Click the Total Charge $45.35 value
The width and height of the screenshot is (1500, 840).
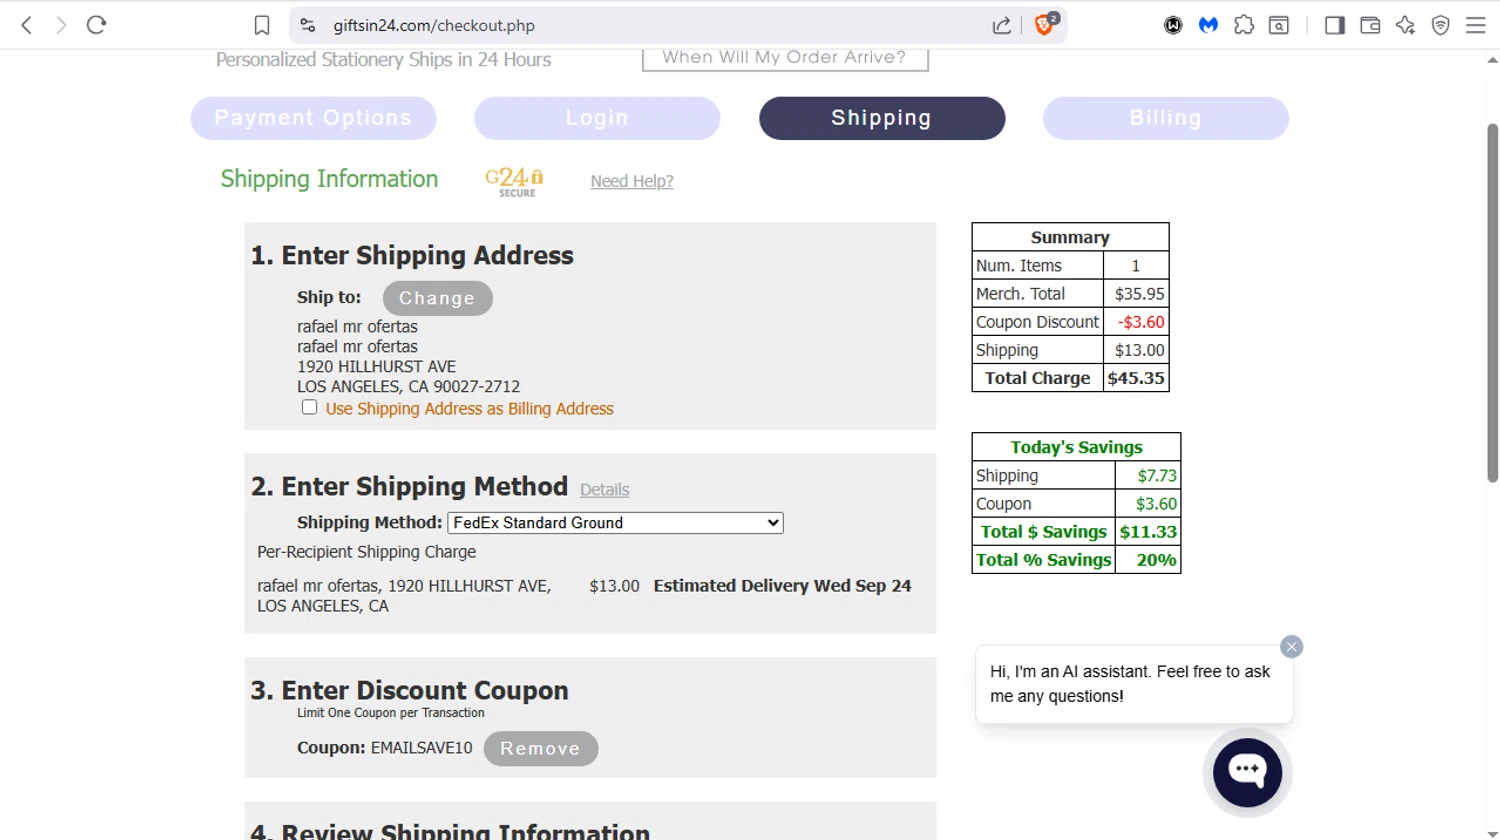pos(1136,378)
